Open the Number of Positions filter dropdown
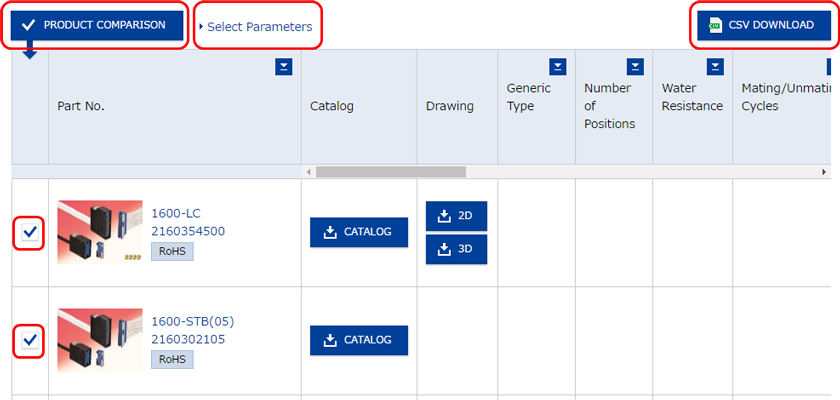Image resolution: width=840 pixels, height=400 pixels. (635, 67)
